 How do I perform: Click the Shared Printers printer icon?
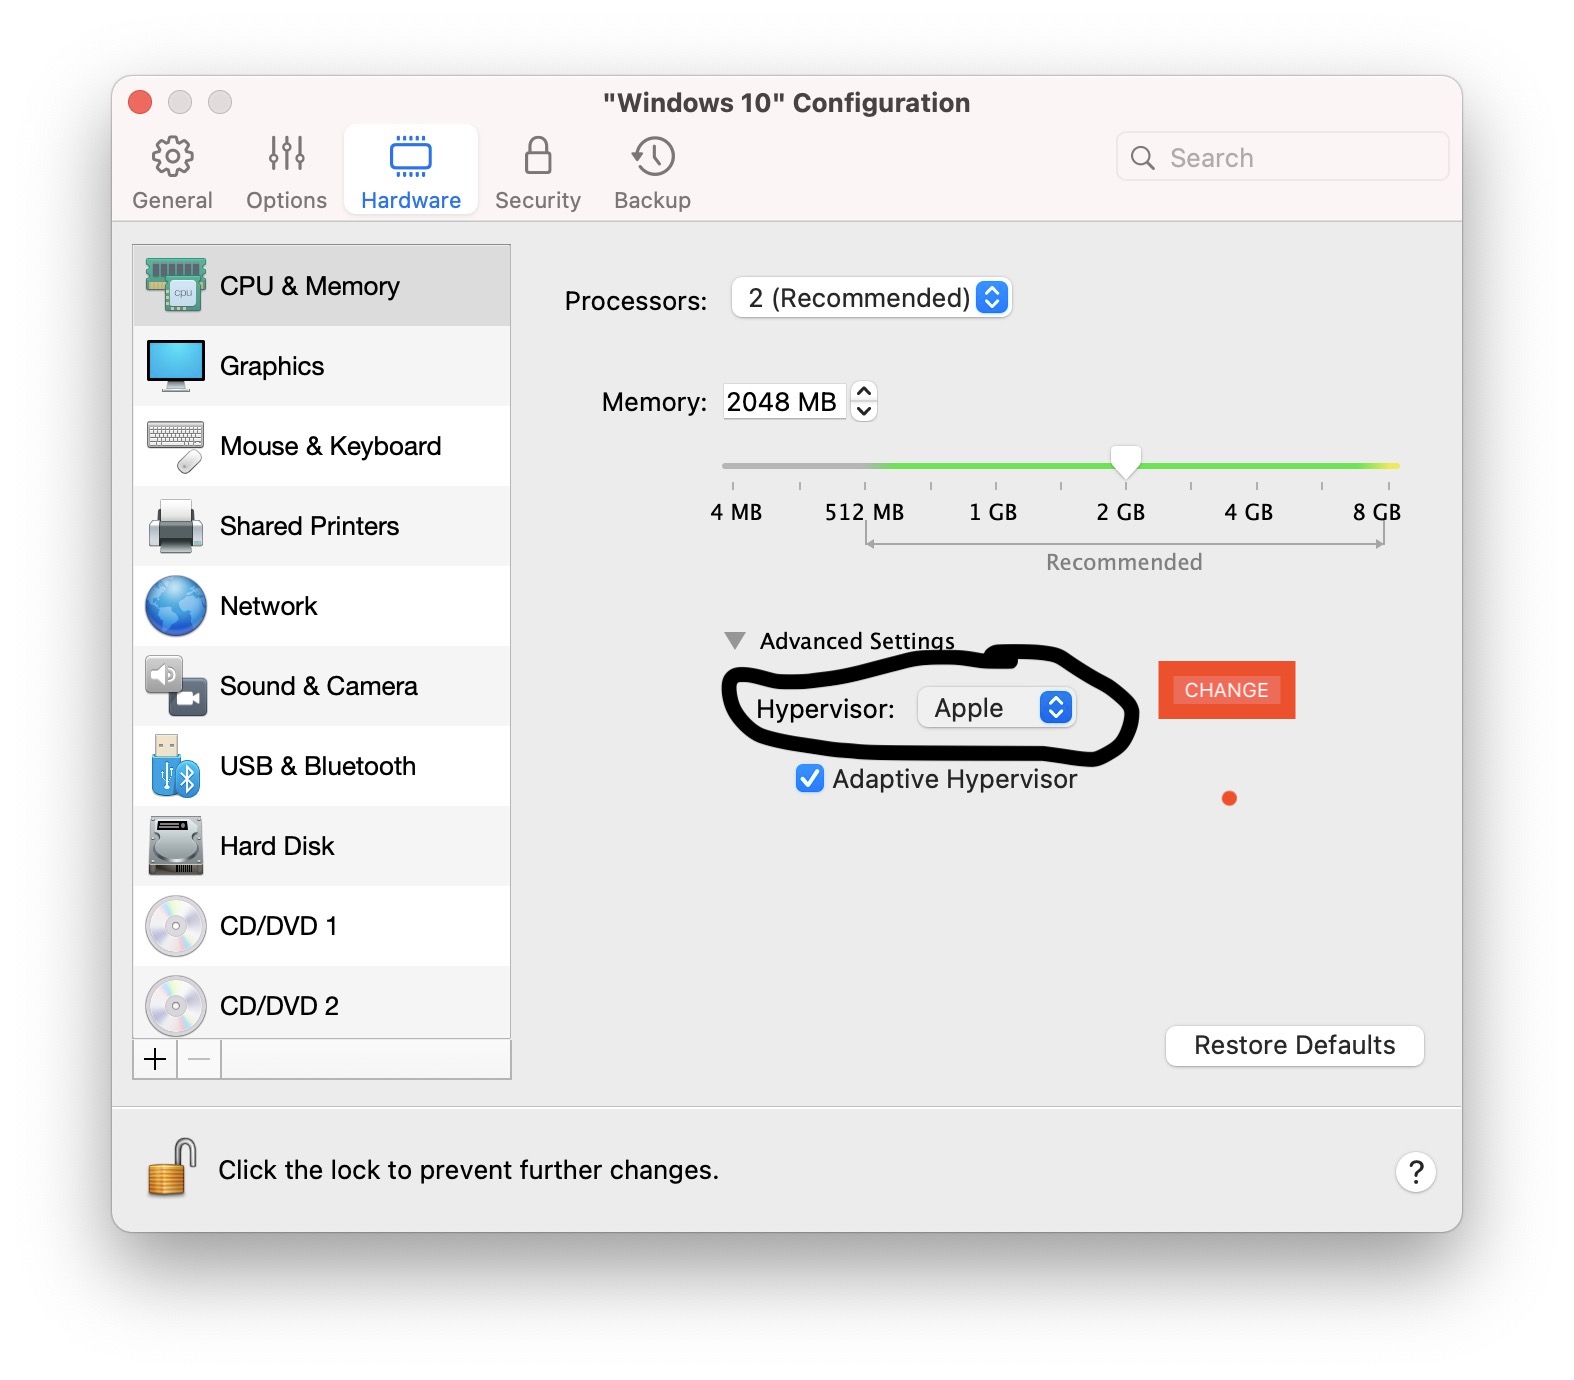[176, 526]
